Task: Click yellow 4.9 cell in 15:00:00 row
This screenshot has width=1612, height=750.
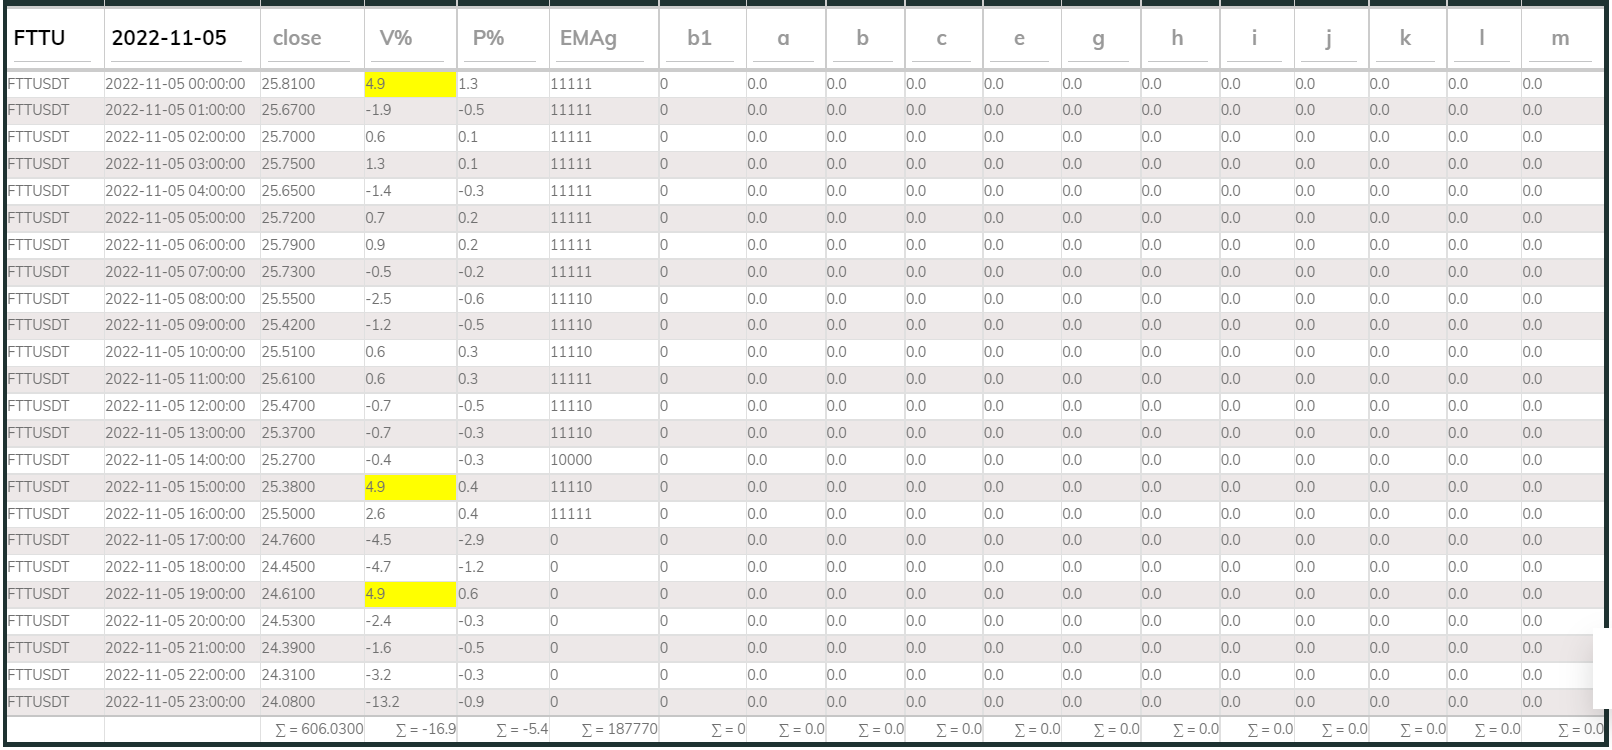Action: (x=410, y=487)
